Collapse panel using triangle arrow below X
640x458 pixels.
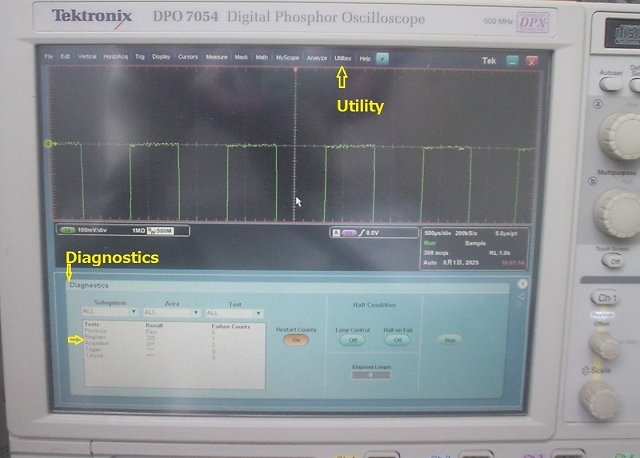click(x=522, y=296)
